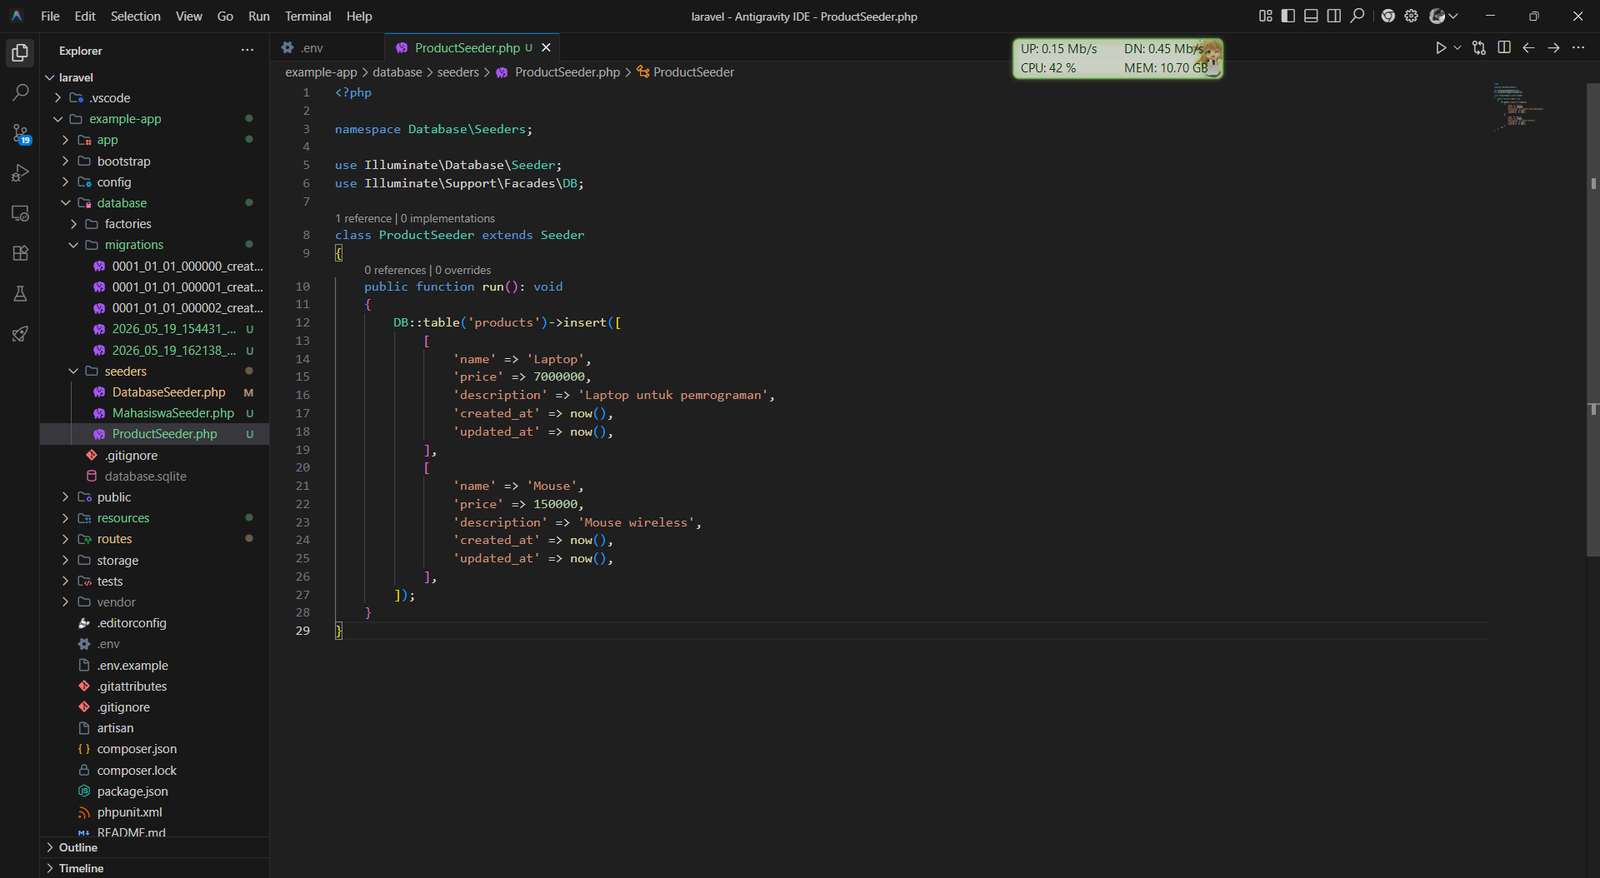Navigate forward with the right arrow
1600x878 pixels.
[1554, 48]
